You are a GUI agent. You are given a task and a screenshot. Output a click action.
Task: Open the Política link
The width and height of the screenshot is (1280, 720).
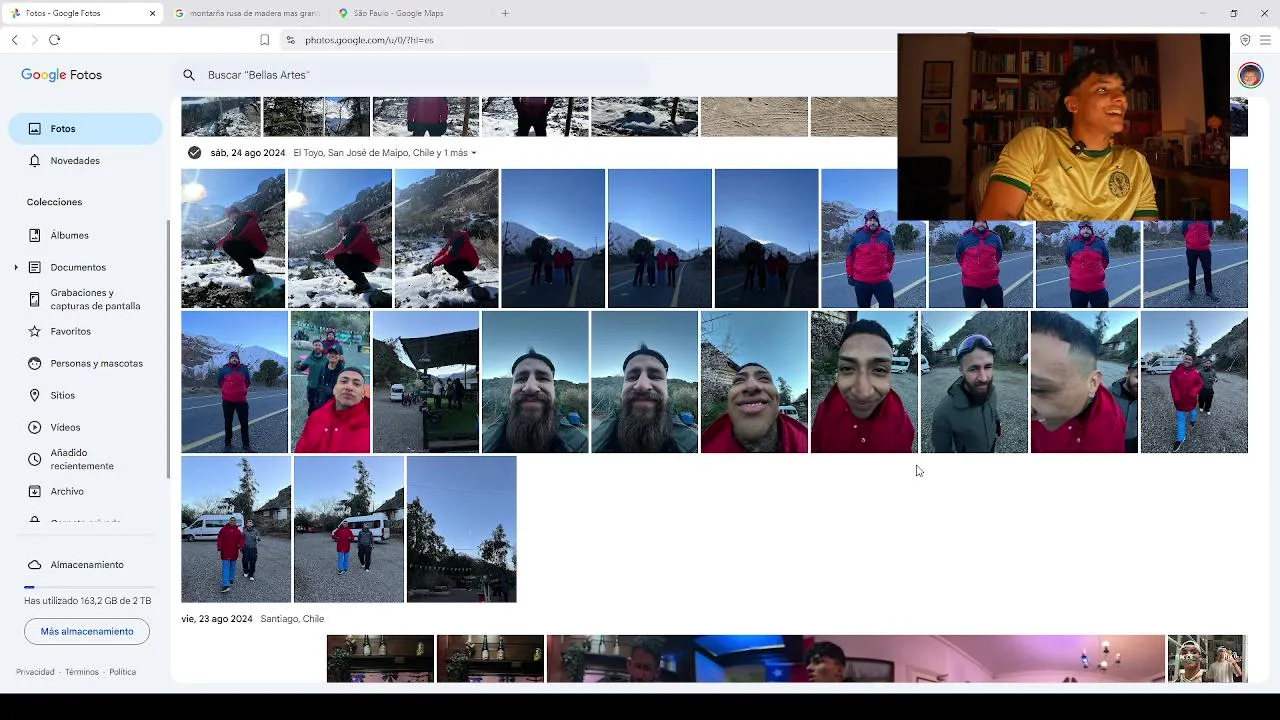click(x=122, y=672)
